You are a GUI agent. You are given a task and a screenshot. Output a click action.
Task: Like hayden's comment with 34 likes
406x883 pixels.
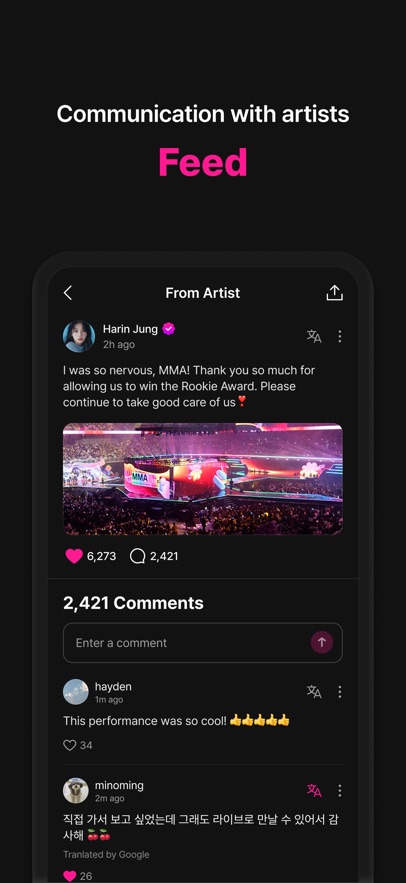click(x=69, y=746)
